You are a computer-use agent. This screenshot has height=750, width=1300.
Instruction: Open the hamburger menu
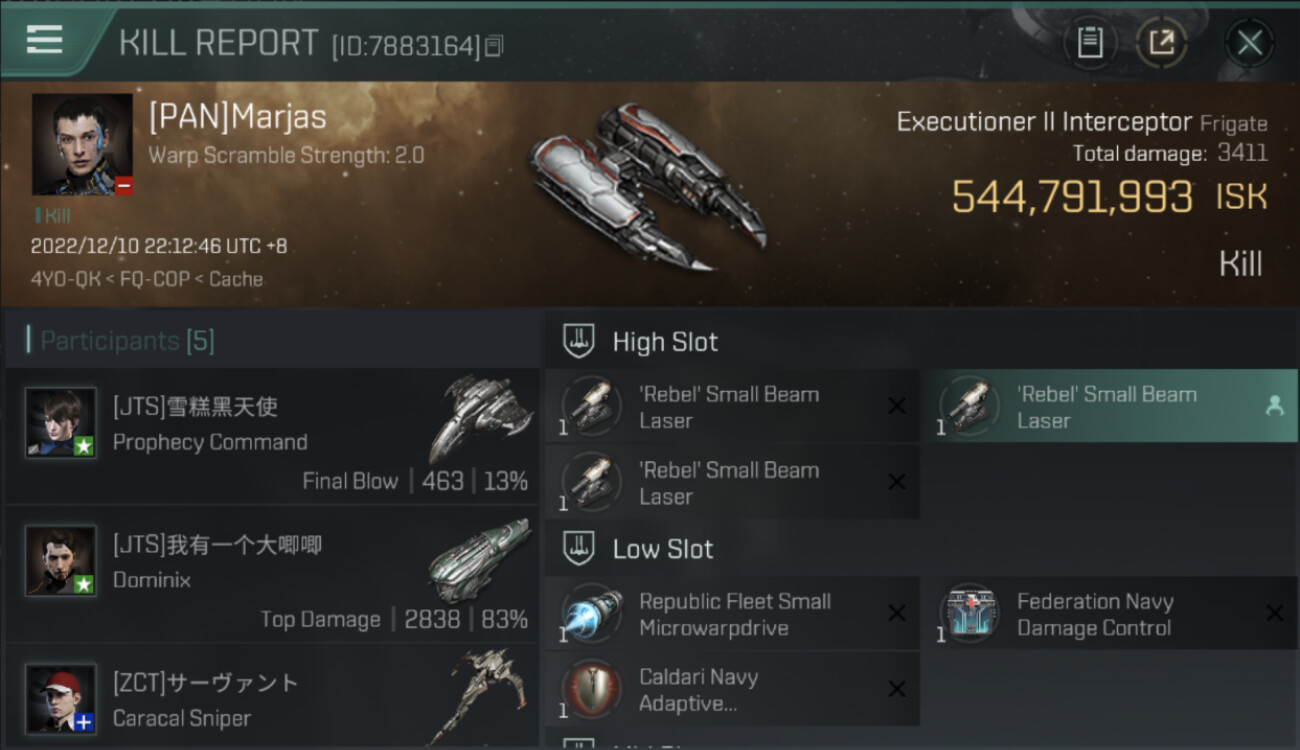coord(44,40)
